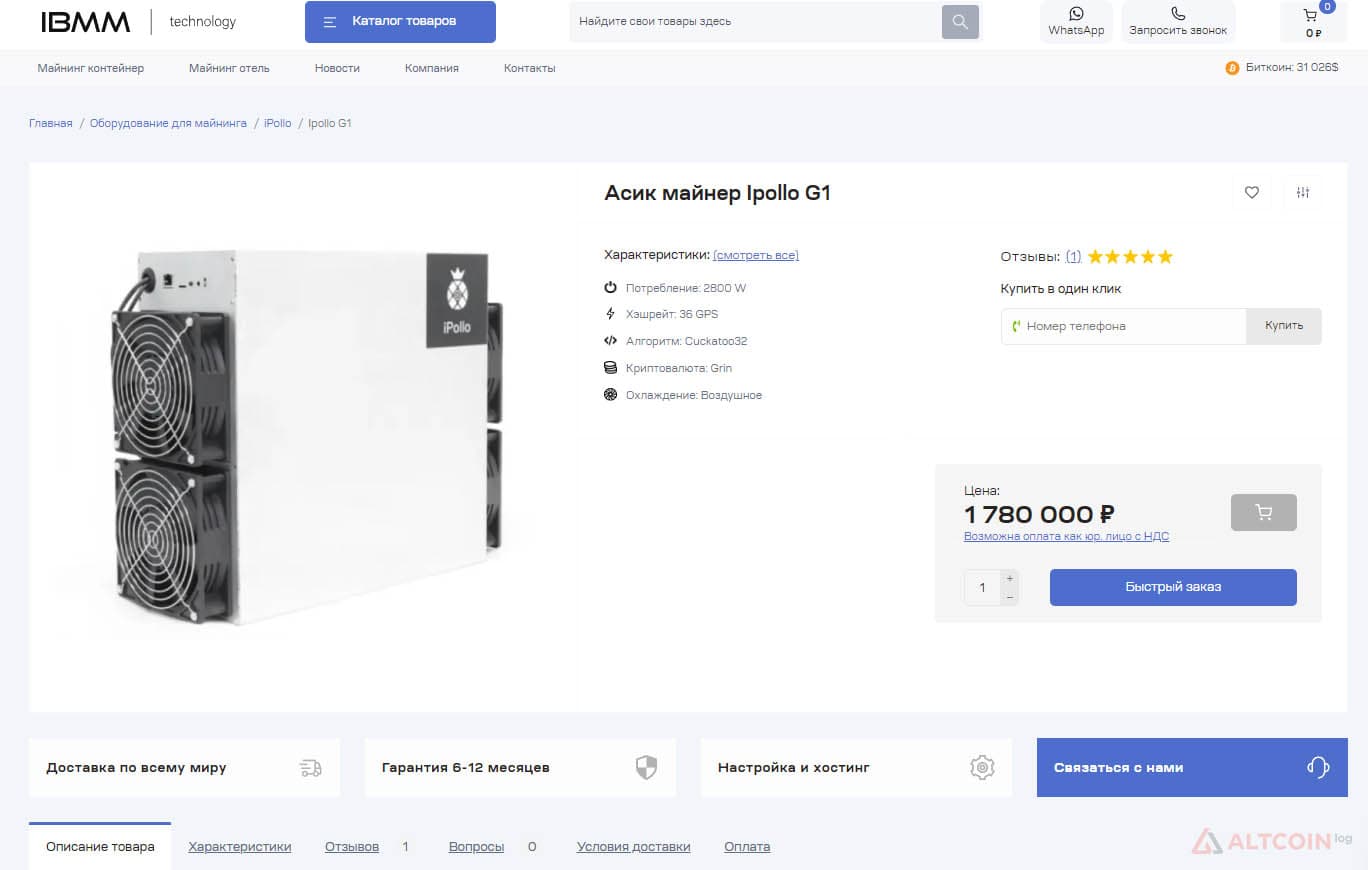The width and height of the screenshot is (1368, 870).
Task: Decrease quantity with minus stepper
Action: click(1010, 597)
